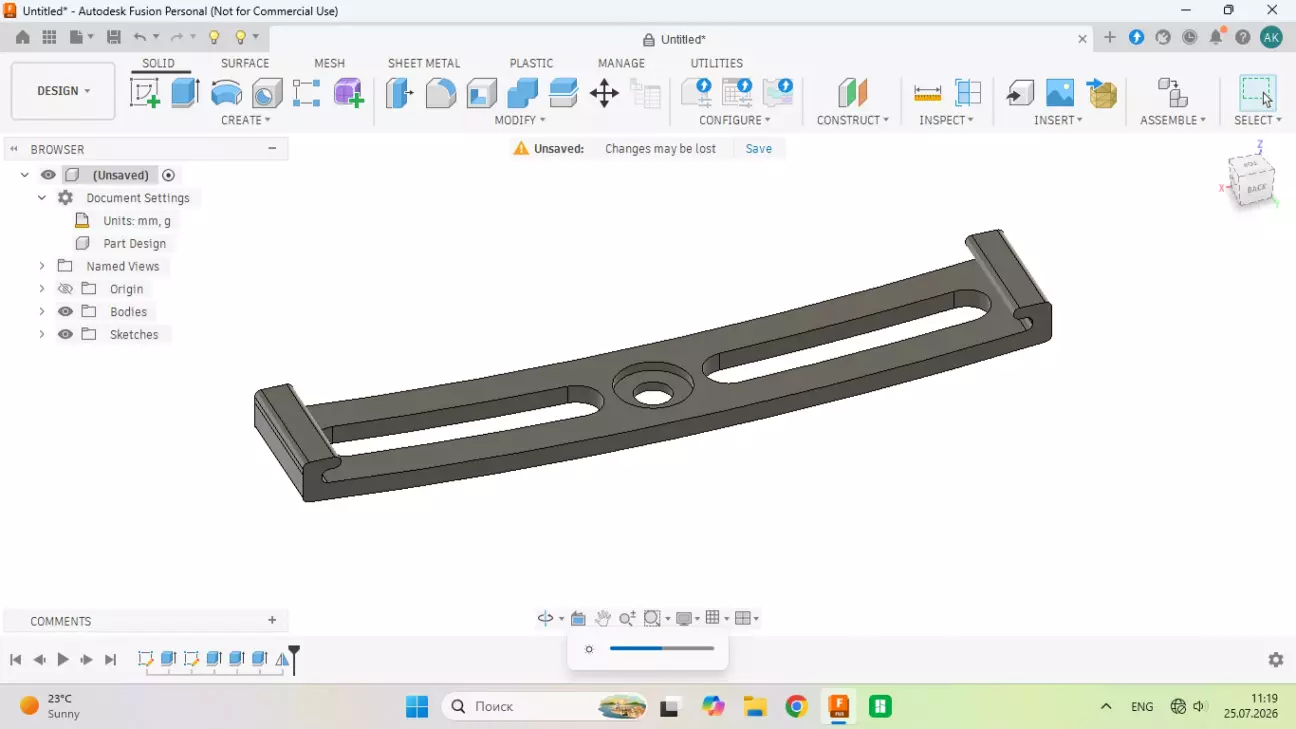Select the Move/Copy tool
The image size is (1296, 729).
tap(604, 94)
